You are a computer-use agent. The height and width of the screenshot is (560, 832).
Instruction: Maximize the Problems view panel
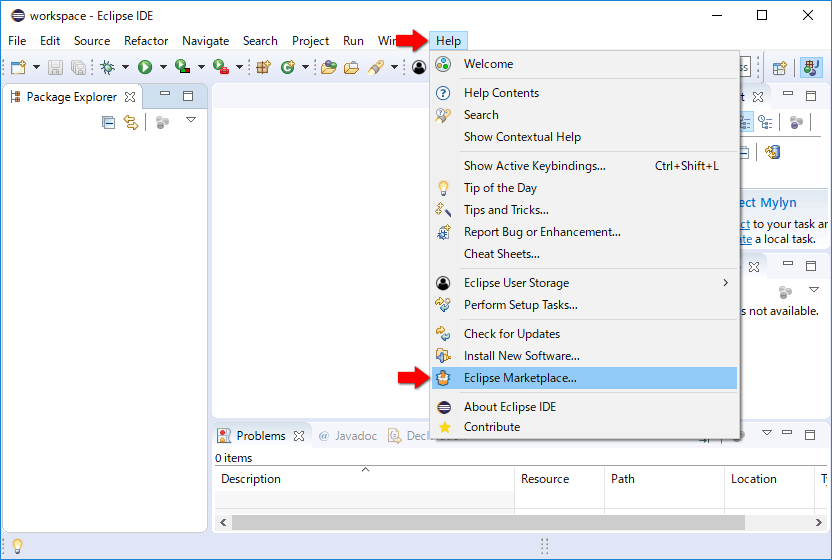tap(810, 435)
